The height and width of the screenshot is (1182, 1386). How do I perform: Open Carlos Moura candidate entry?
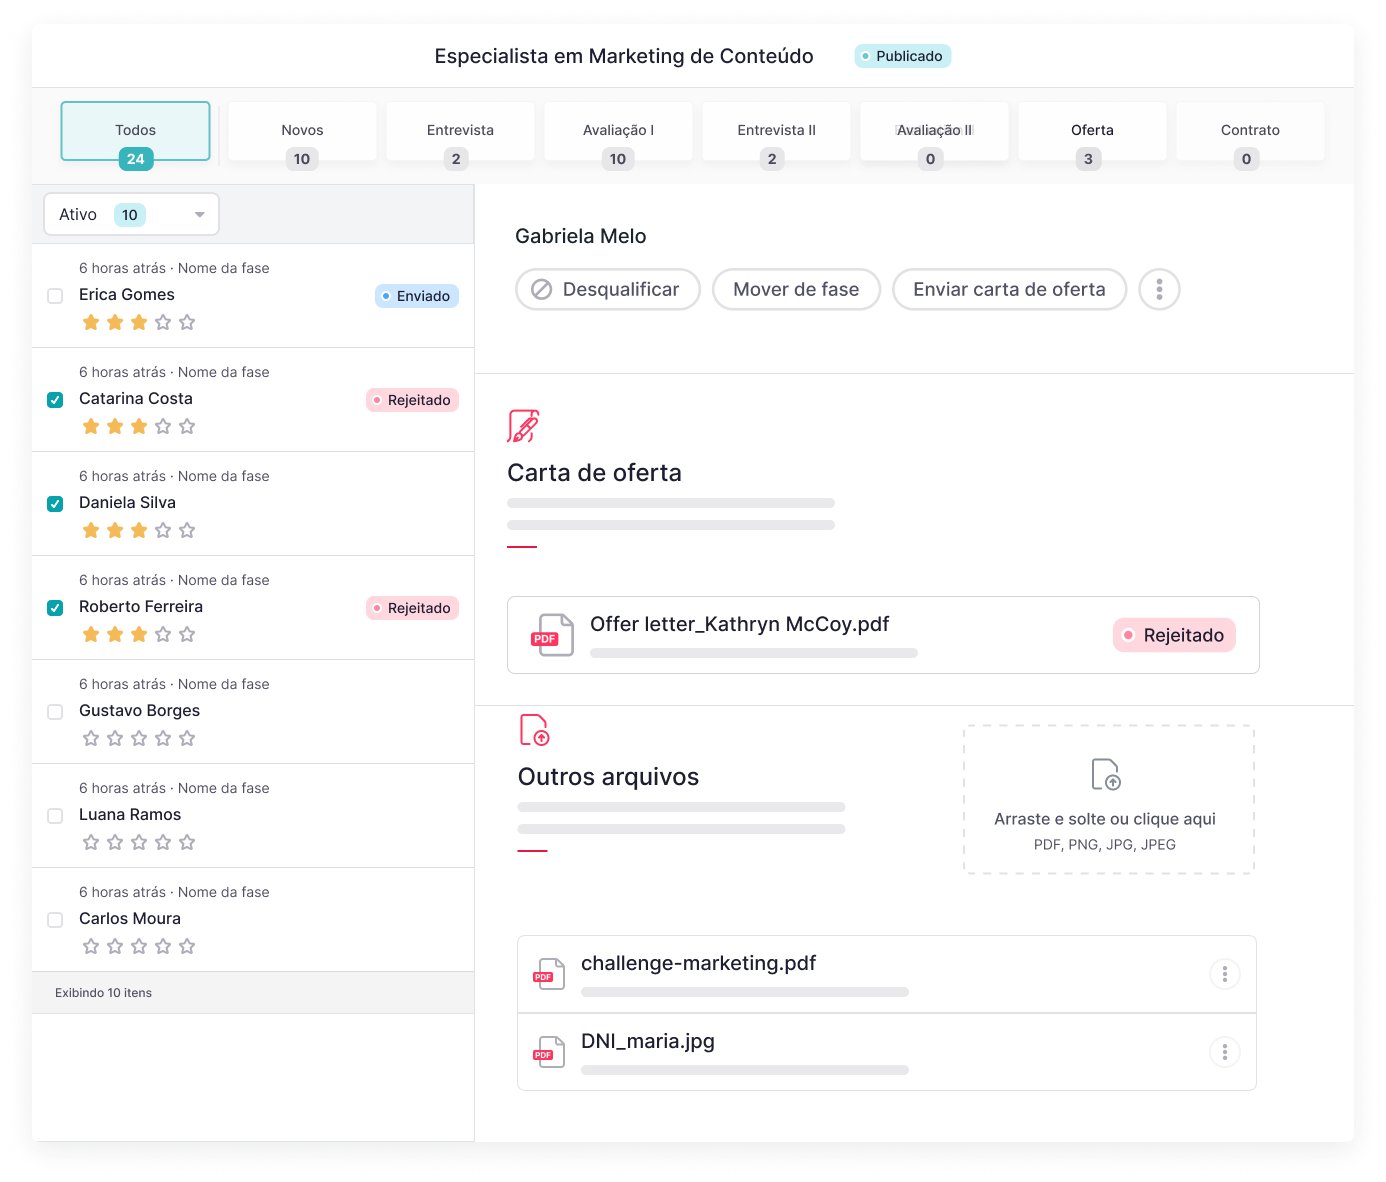130,918
